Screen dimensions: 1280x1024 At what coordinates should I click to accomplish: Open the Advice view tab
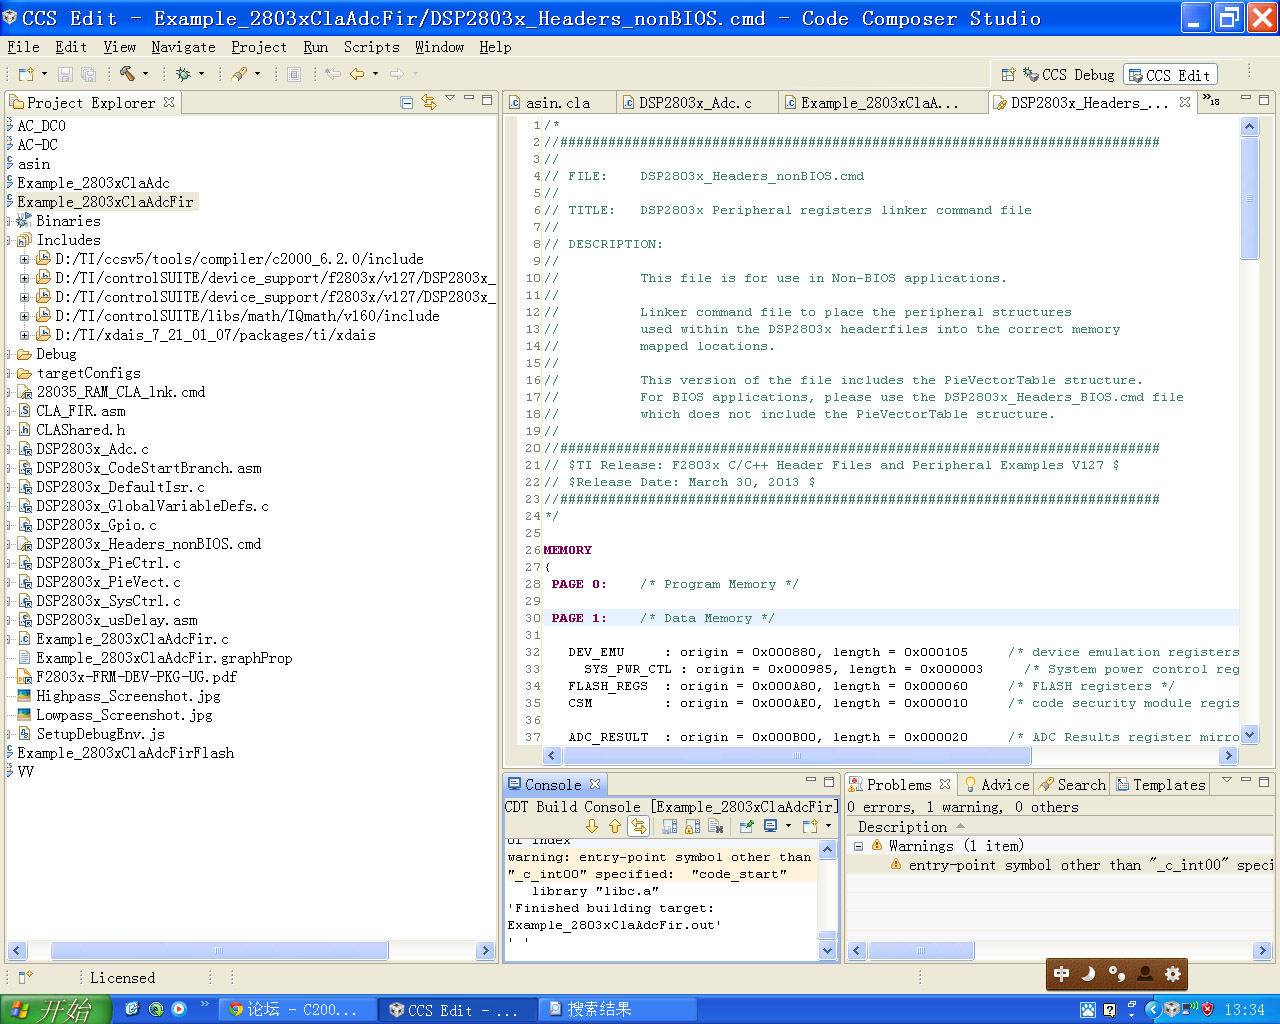pos(996,785)
